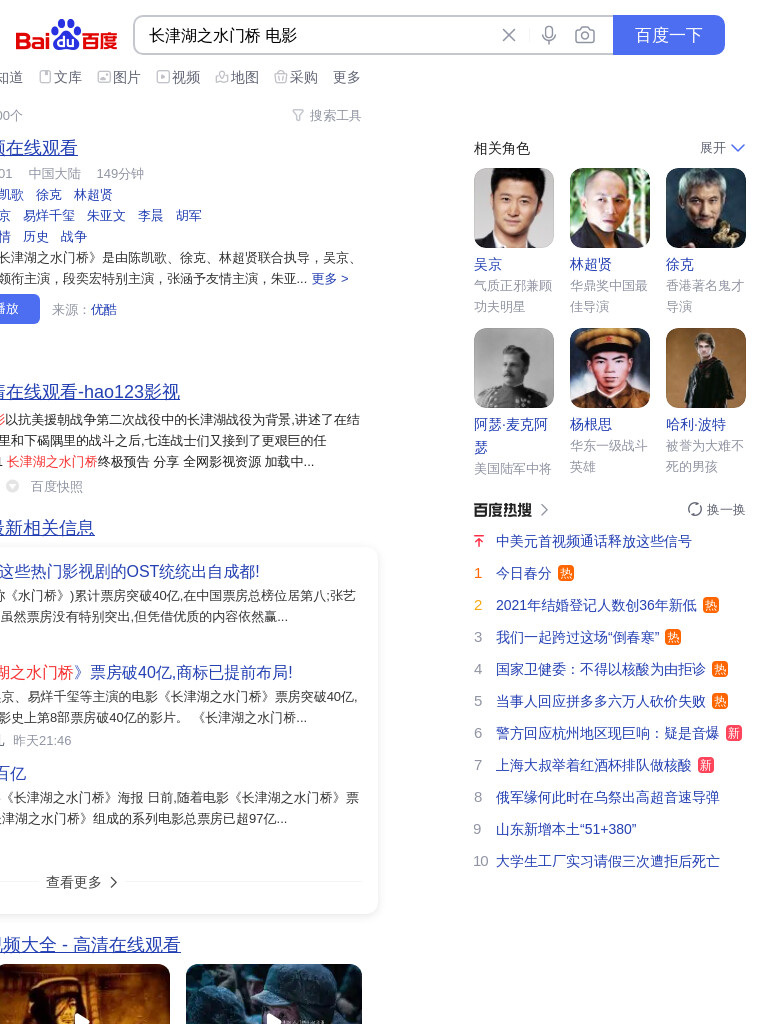This screenshot has width=768, height=1024.
Task: Open the 在线观看 top result title
Action: 39,148
